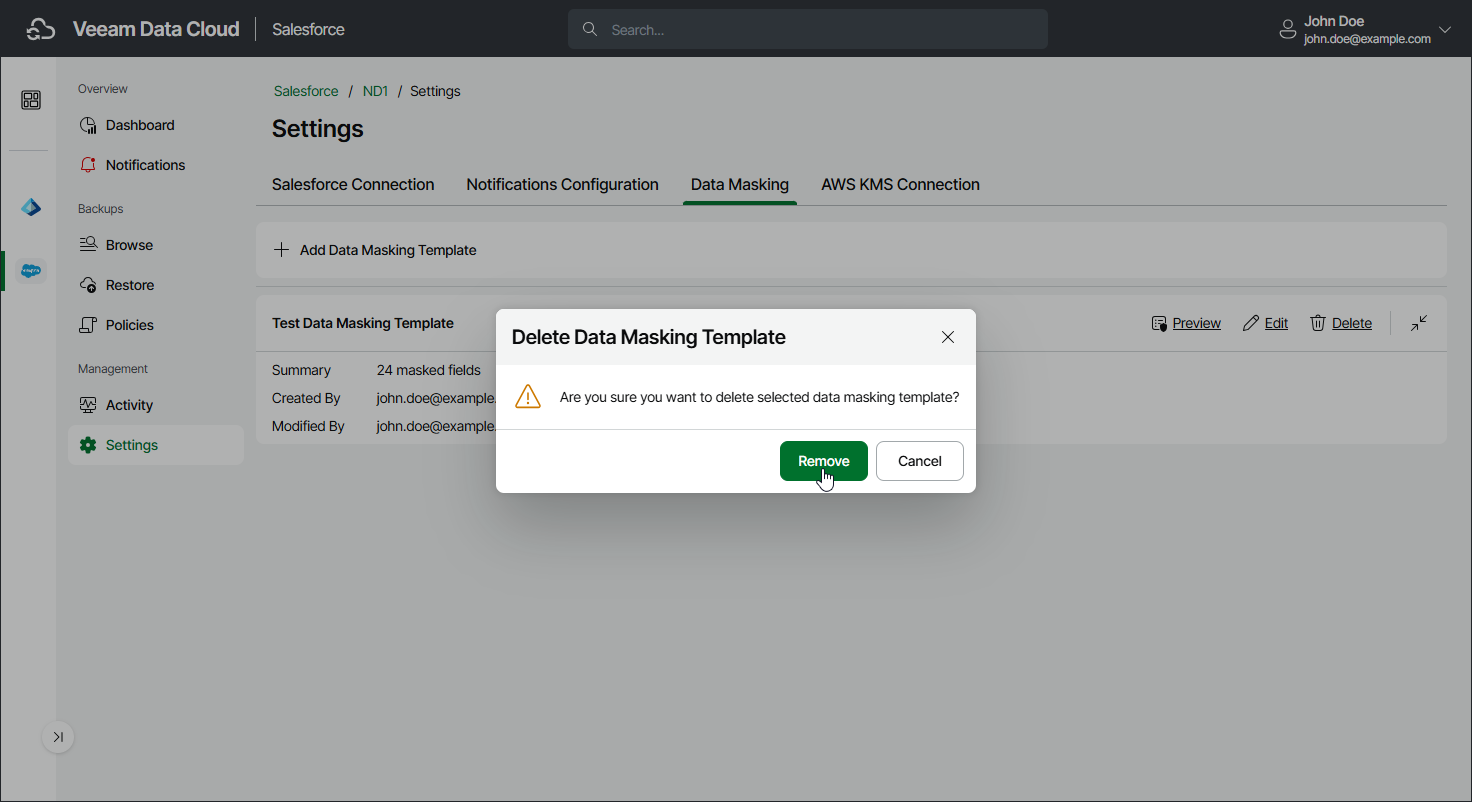1472x802 pixels.
Task: Click the user avatar icon
Action: click(1288, 30)
